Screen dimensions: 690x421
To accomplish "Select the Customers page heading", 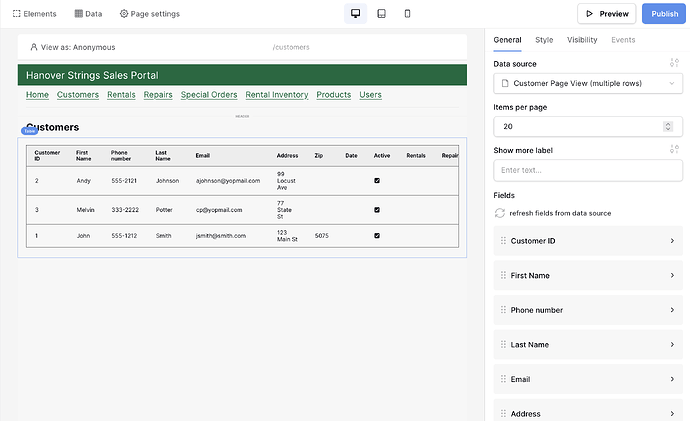I will 52,127.
